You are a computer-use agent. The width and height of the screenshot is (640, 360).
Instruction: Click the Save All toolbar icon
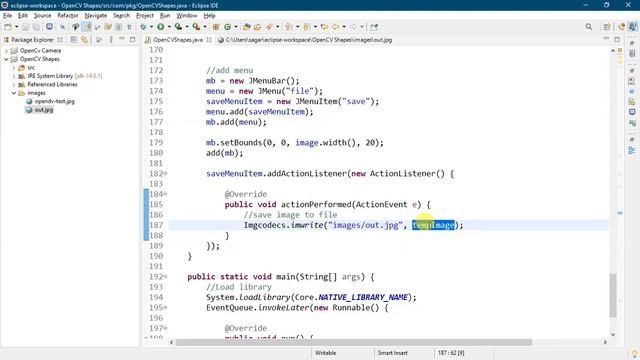click(36, 27)
